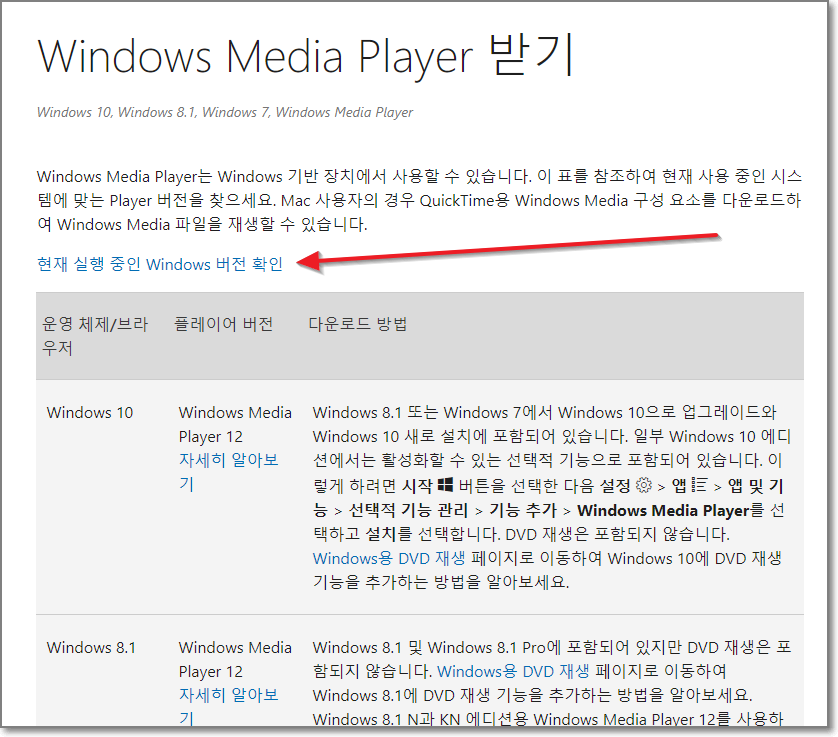Click Windows Media Player 12 text in Windows 8.1 row
Image resolution: width=838 pixels, height=737 pixels.
(x=235, y=659)
